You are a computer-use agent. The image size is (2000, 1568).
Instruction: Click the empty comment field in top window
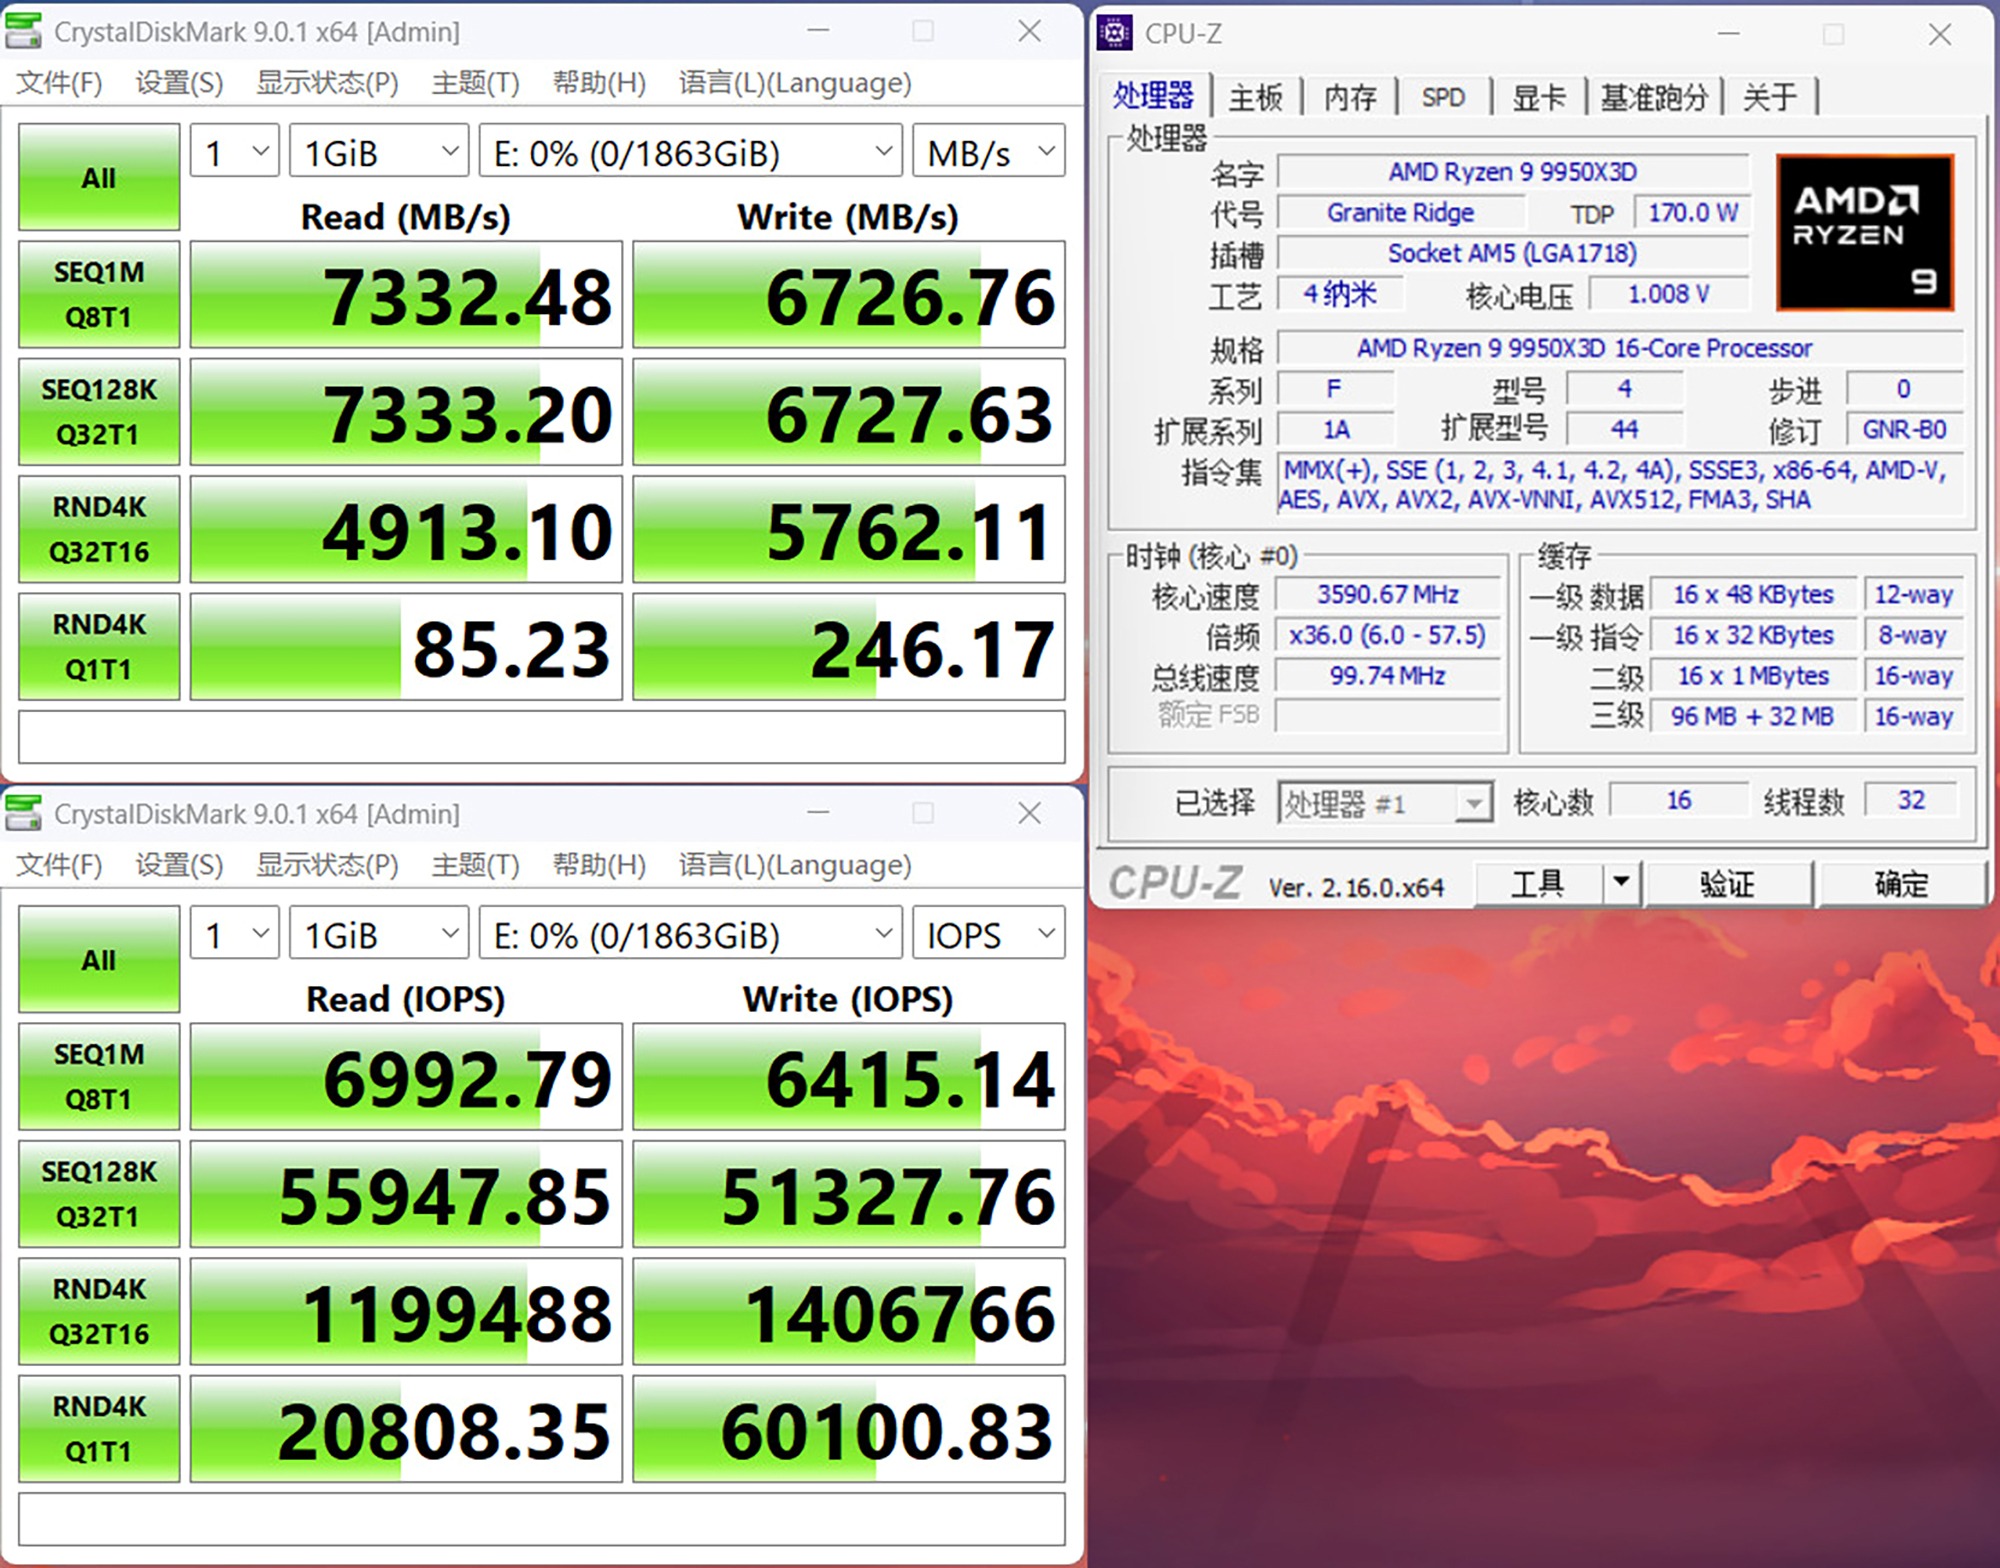[x=541, y=737]
